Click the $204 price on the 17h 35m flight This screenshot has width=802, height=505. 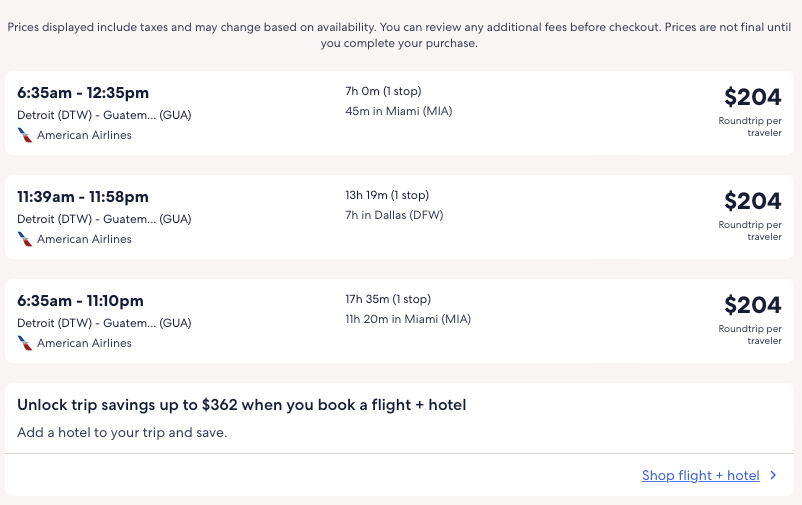(x=752, y=305)
